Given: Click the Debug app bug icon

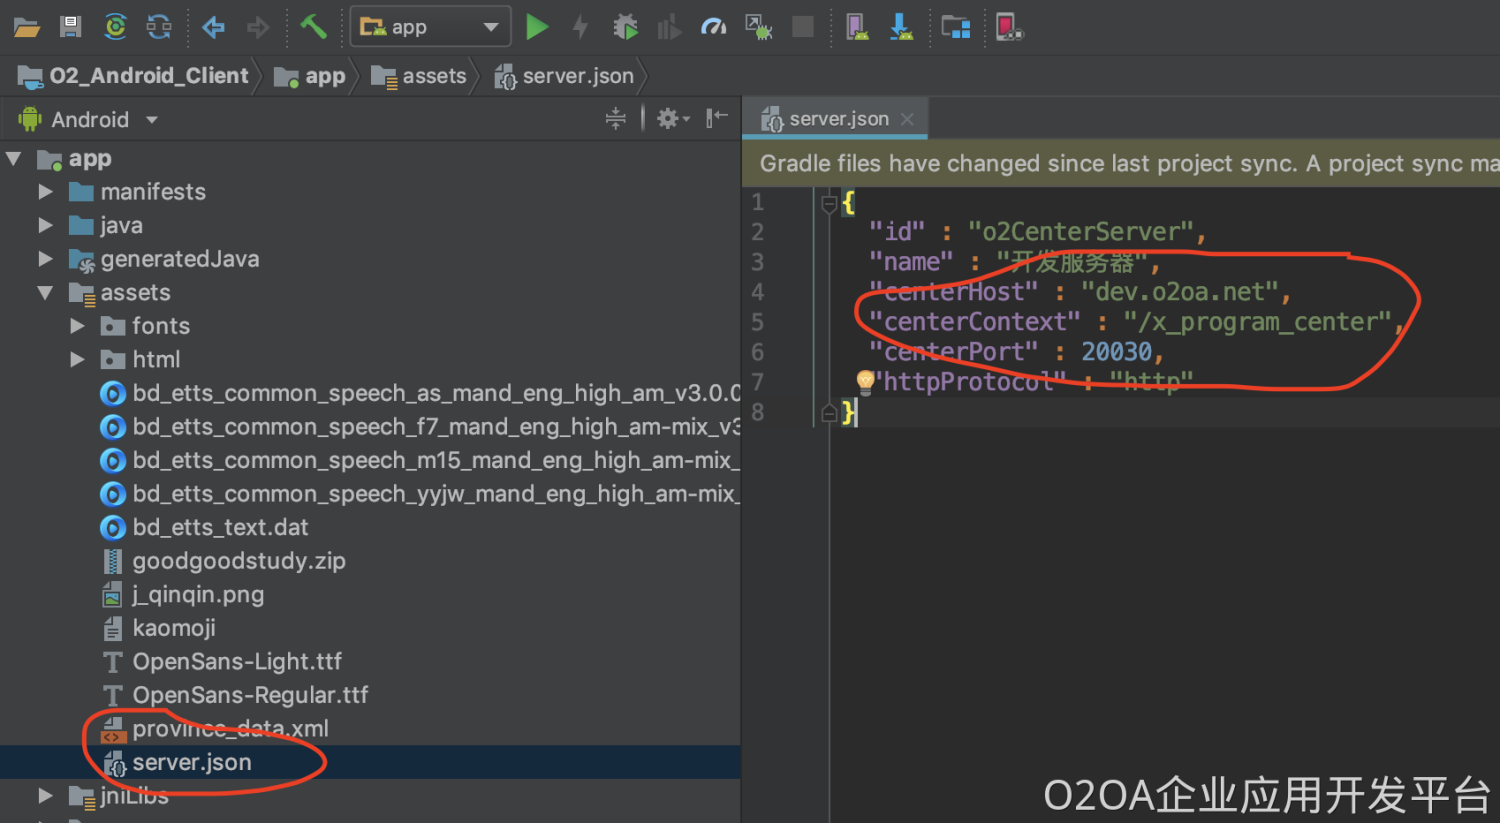Looking at the screenshot, I should click(625, 27).
